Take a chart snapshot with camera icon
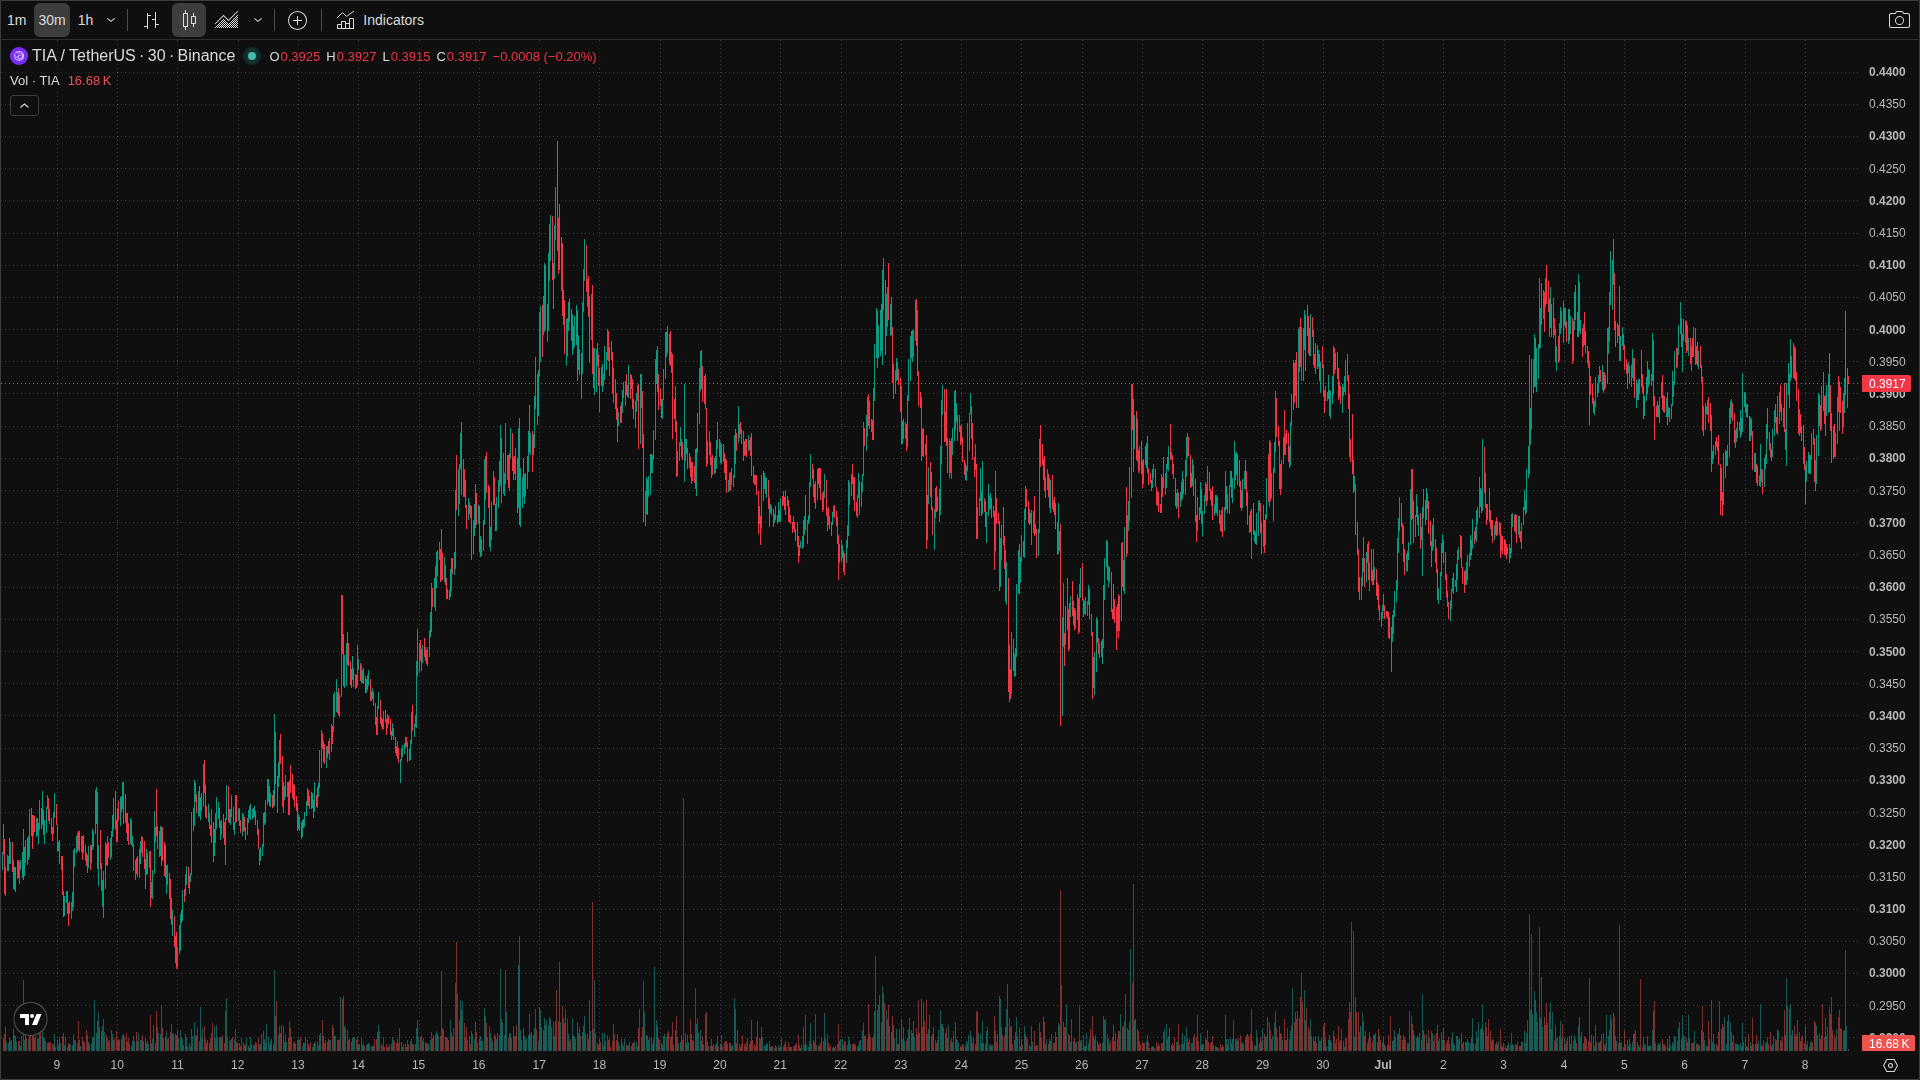Viewport: 1920px width, 1080px height. pyautogui.click(x=1898, y=20)
